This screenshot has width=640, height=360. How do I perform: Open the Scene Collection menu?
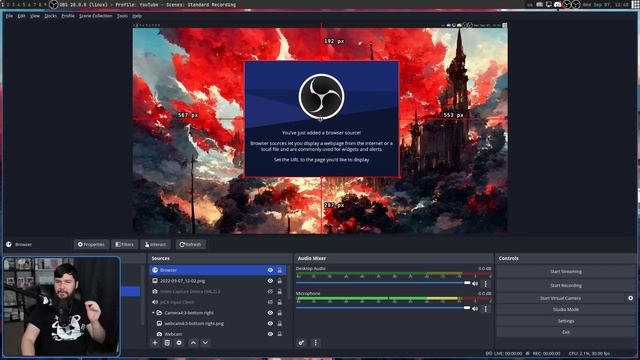(x=96, y=16)
